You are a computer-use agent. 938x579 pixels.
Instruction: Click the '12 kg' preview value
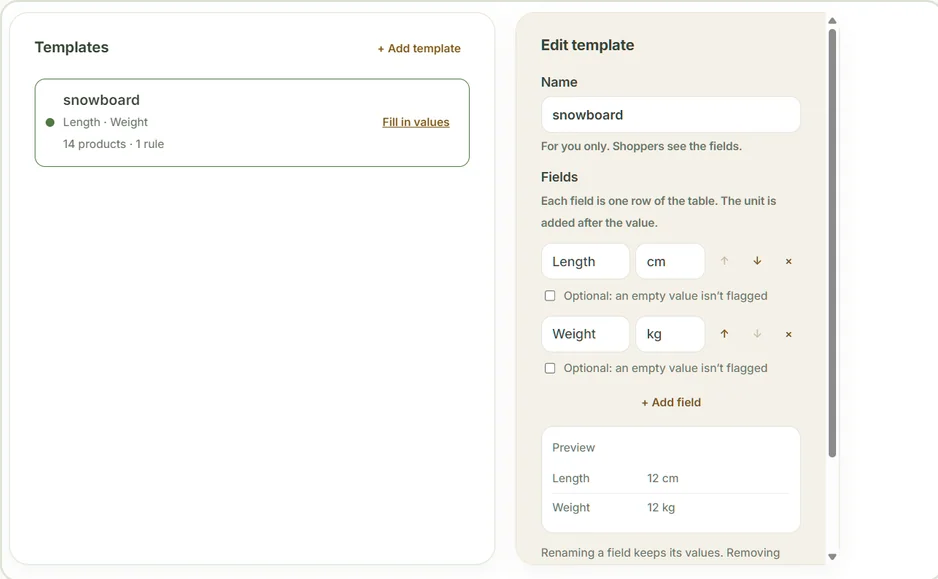click(x=661, y=507)
